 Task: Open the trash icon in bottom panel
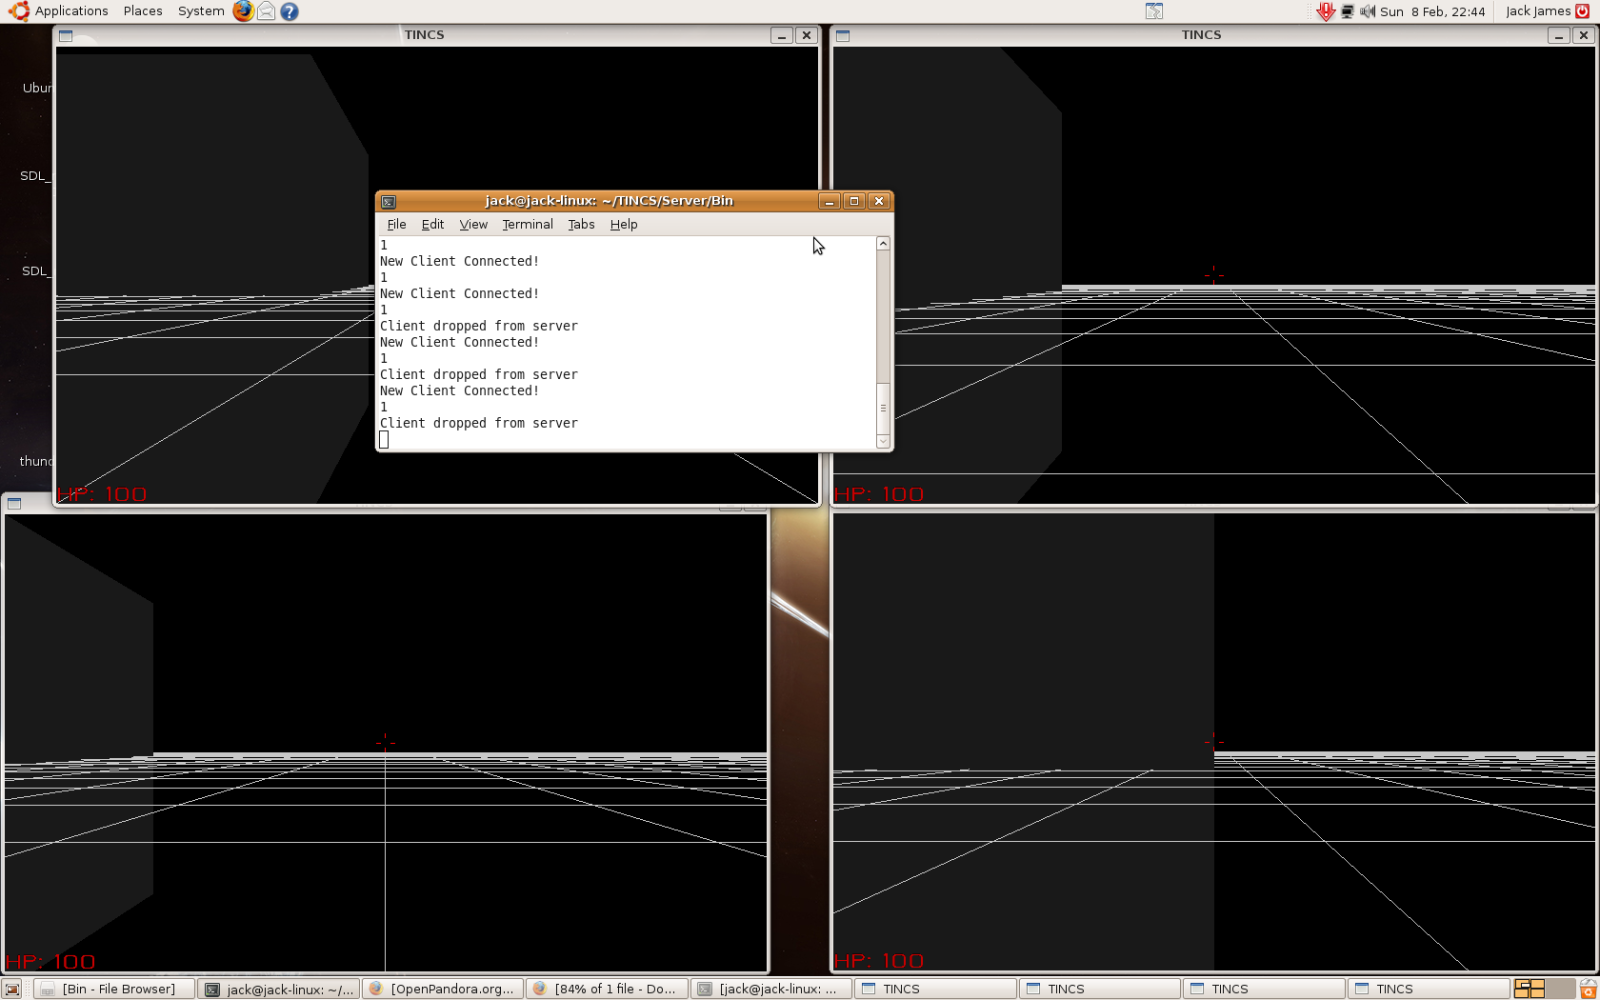click(1588, 989)
